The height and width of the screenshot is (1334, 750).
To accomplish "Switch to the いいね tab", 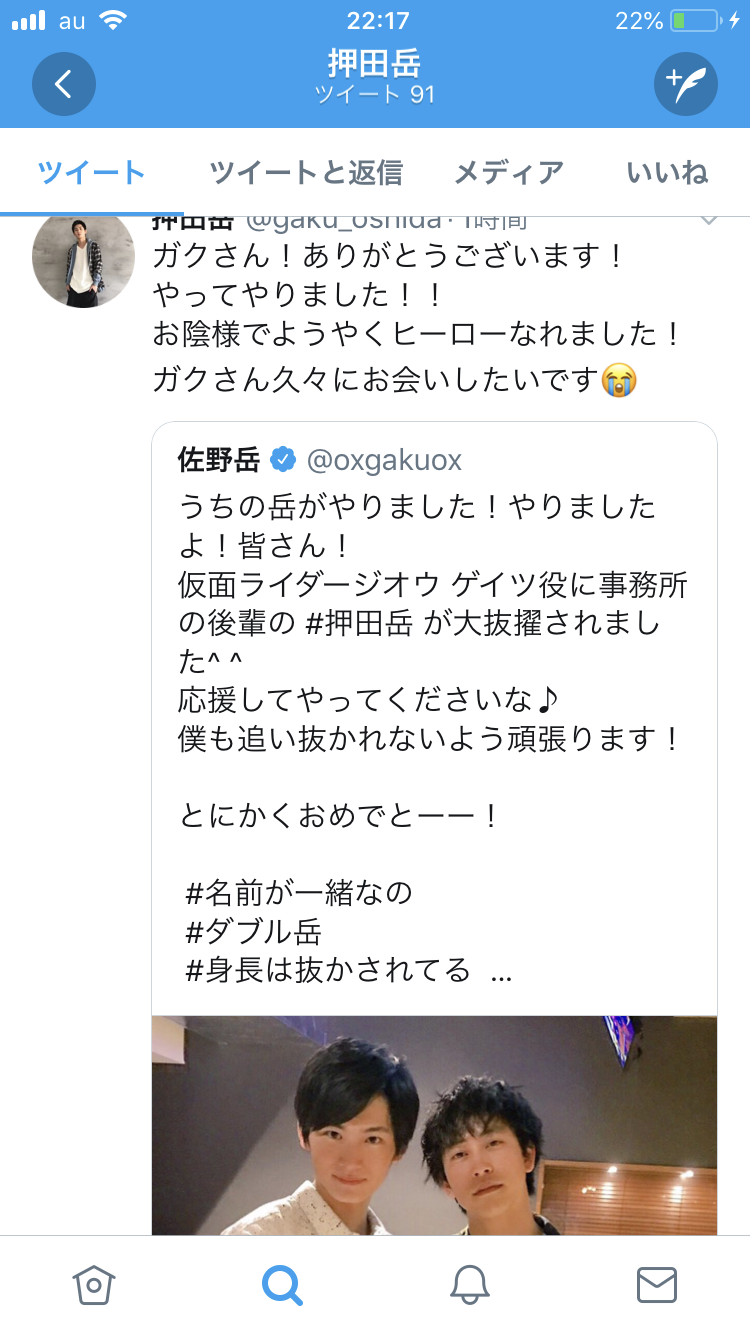I will click(667, 173).
